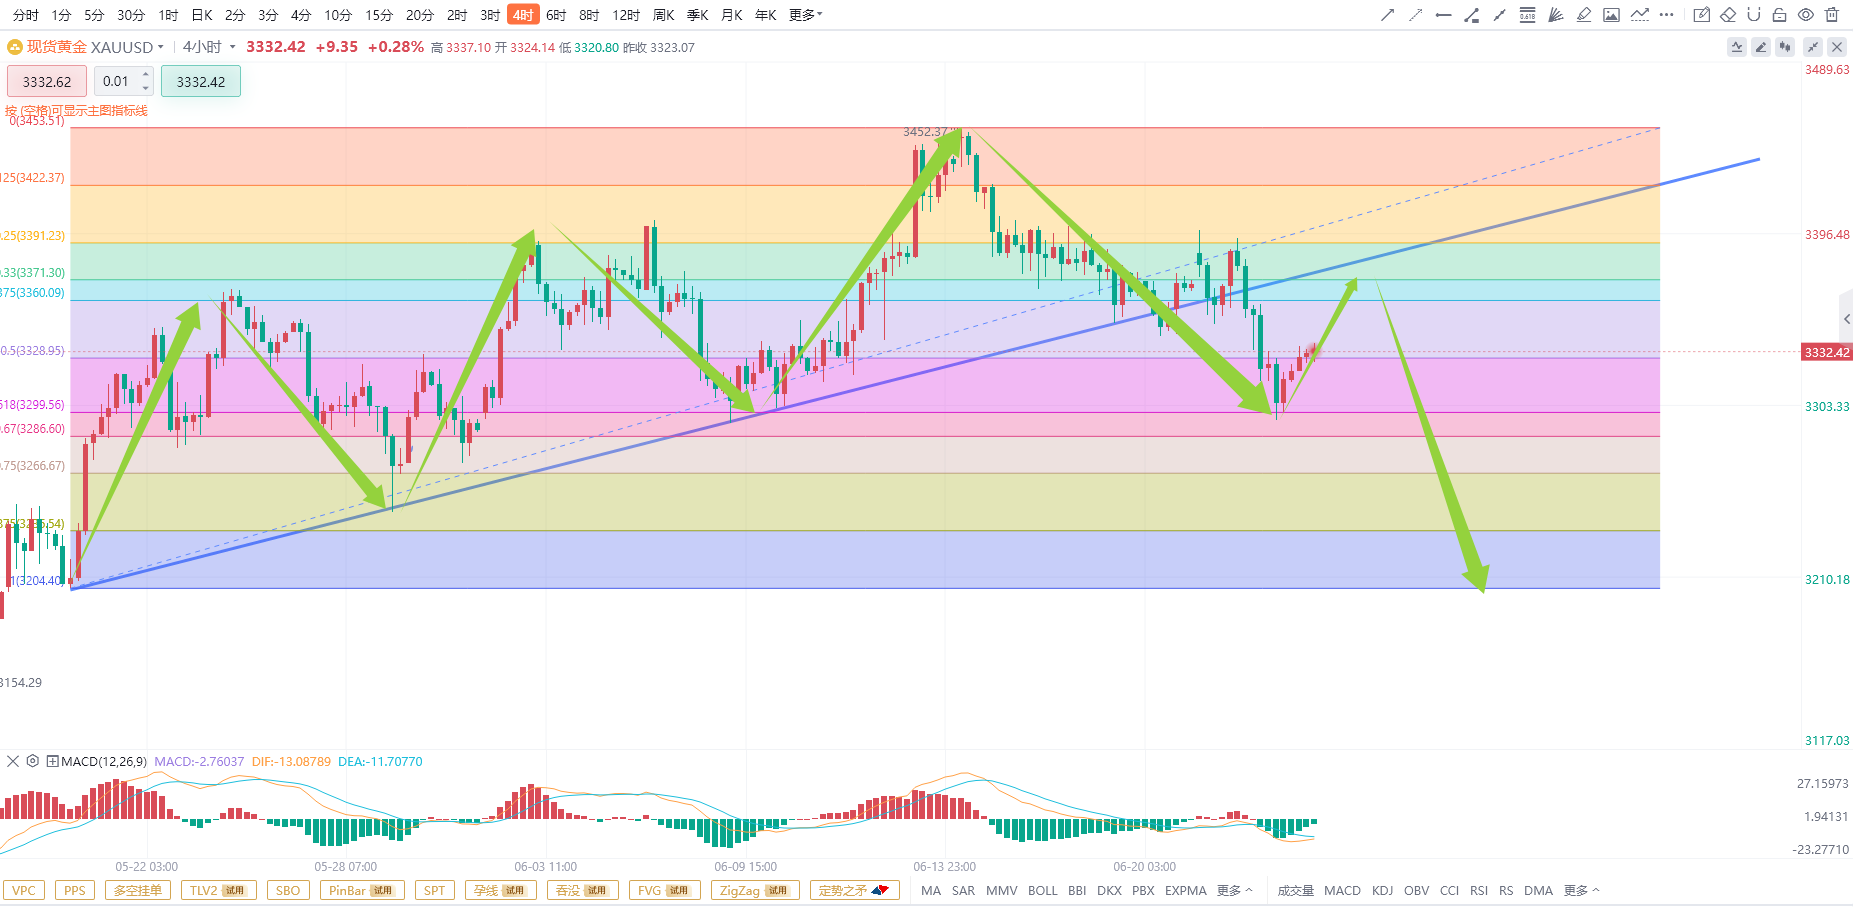
Task: Open the XAUUSD symbol dropdown
Action: click(x=160, y=47)
